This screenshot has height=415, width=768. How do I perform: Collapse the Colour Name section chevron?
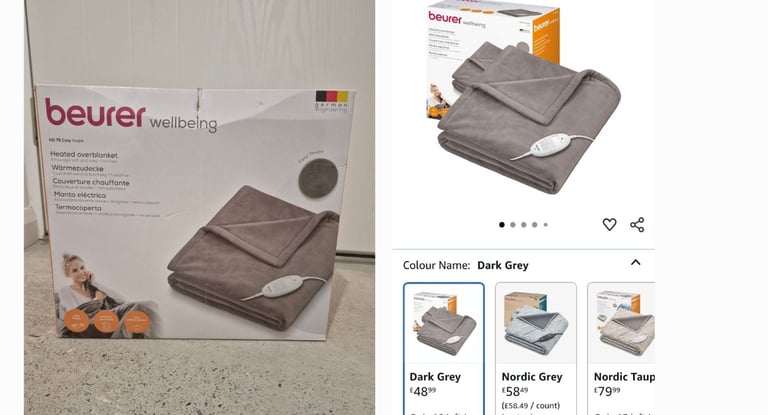635,263
